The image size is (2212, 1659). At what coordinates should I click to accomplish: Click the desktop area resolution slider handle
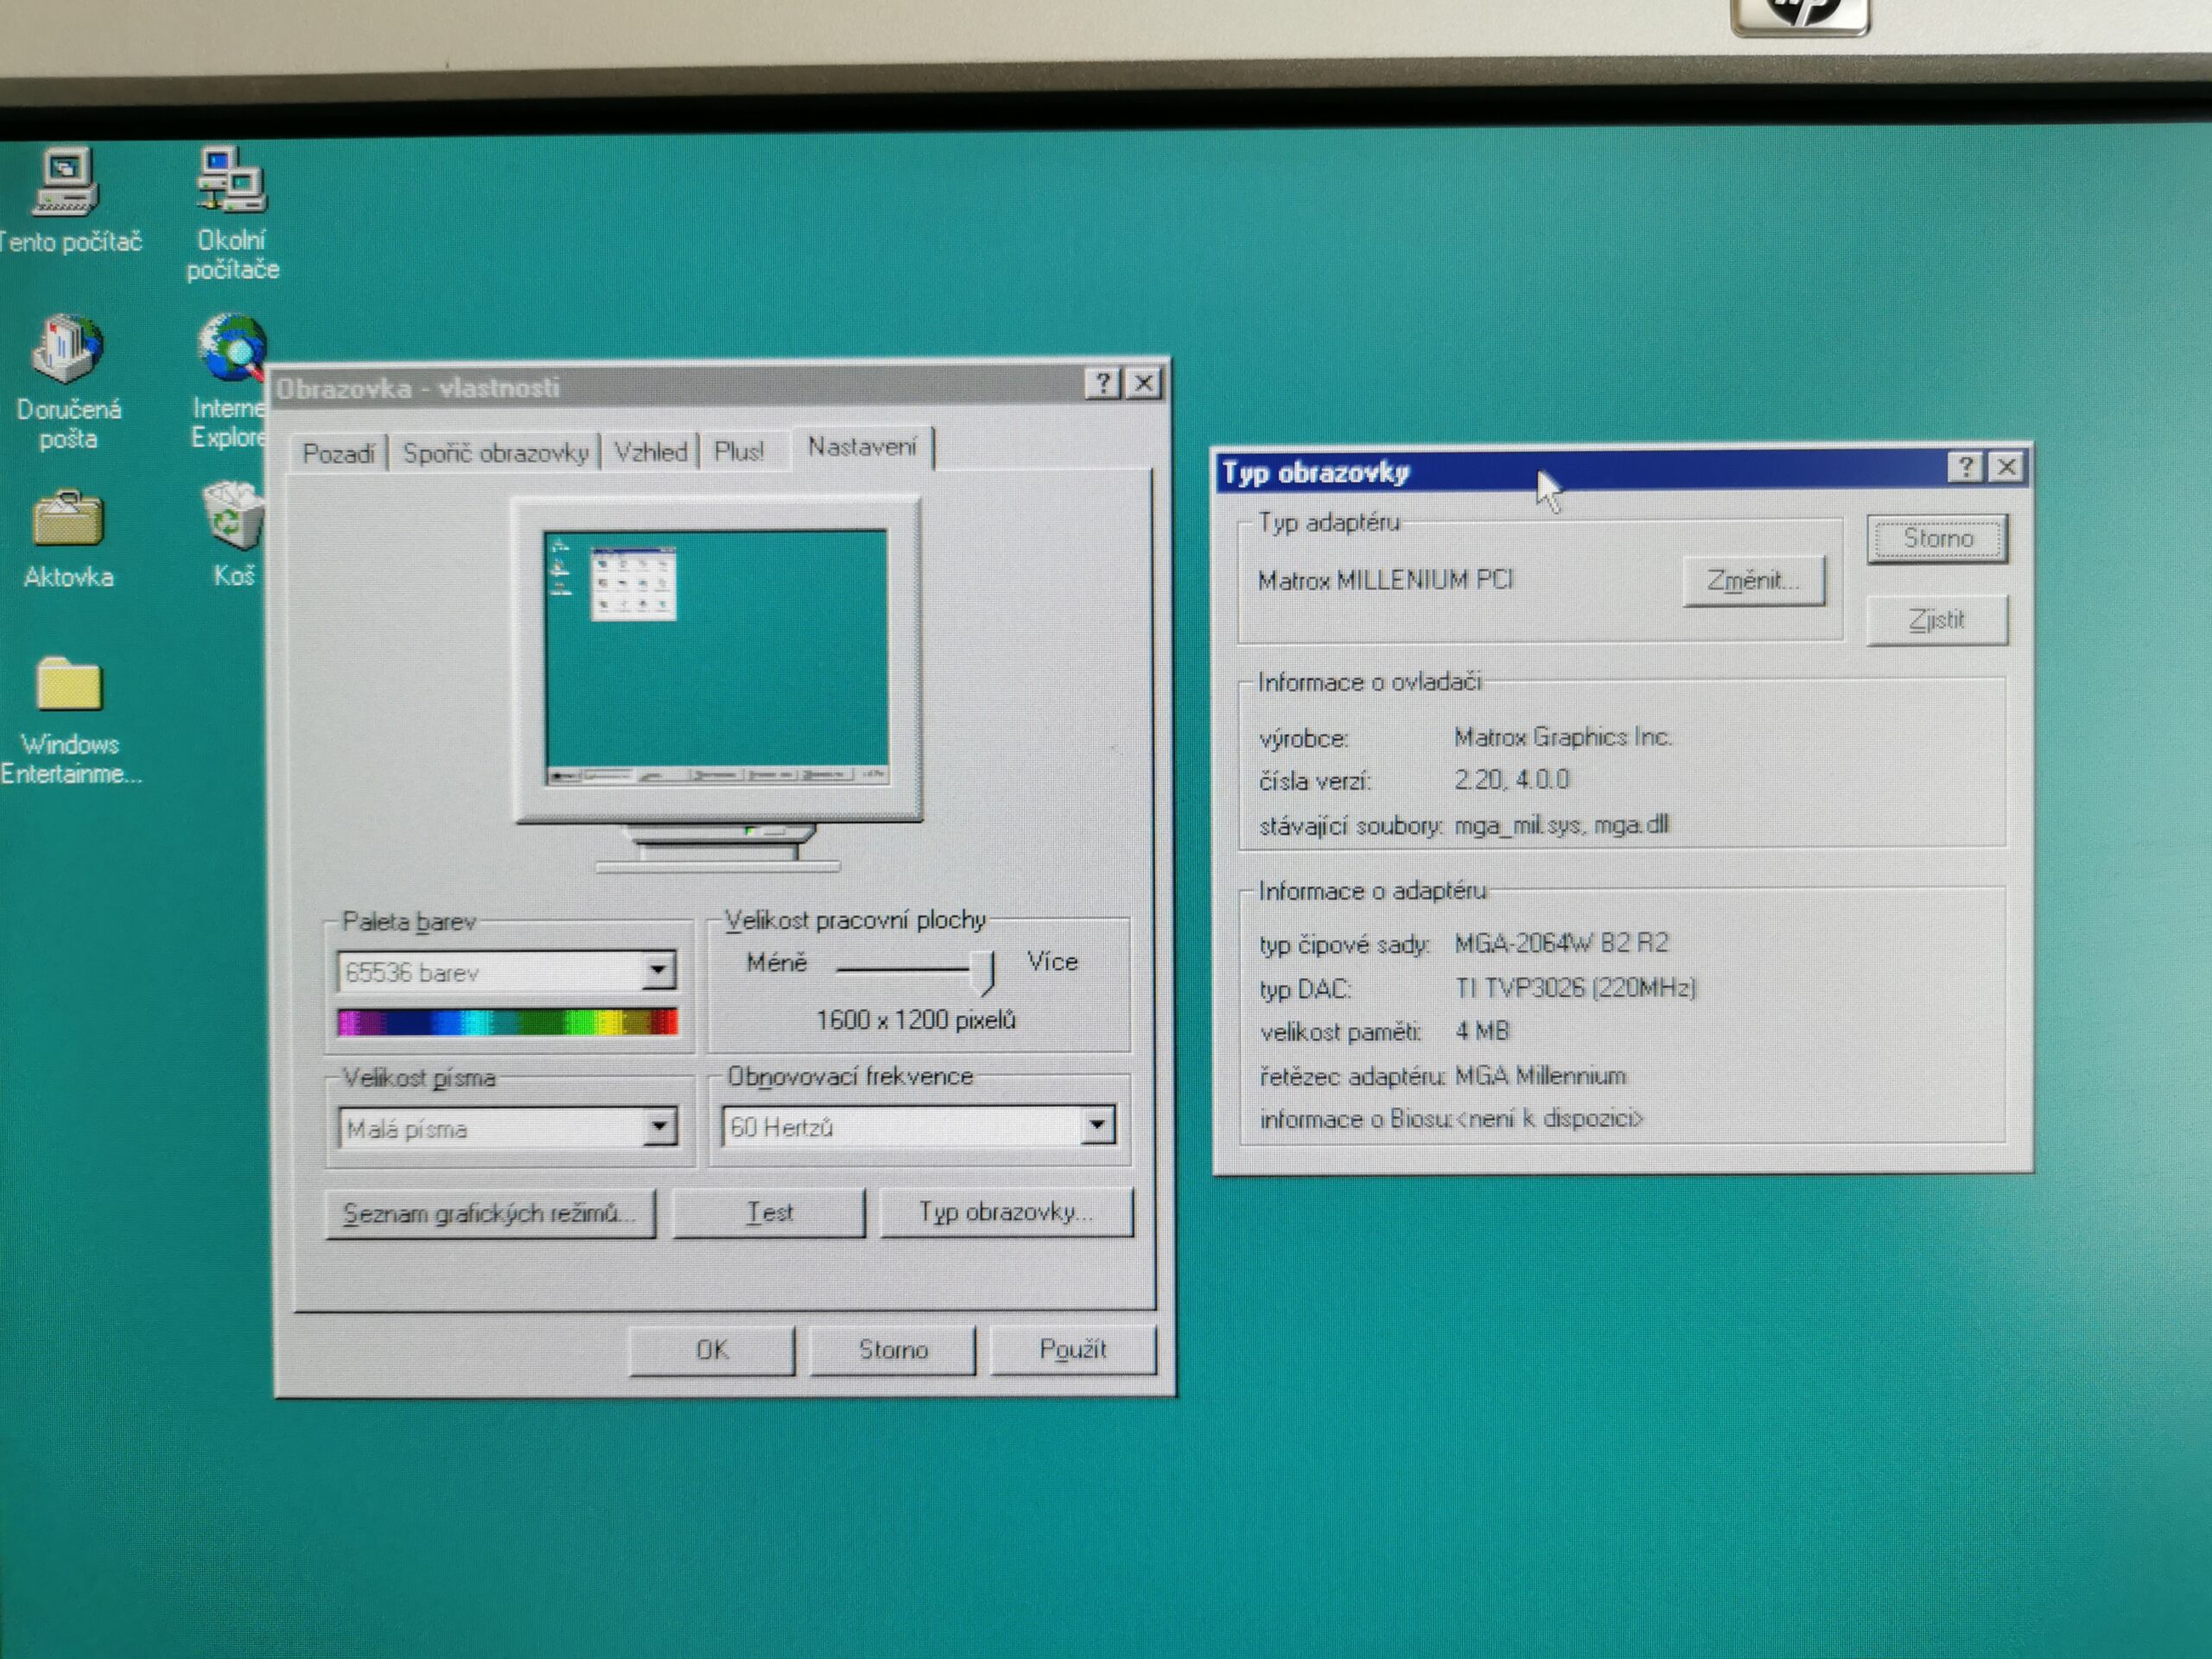tap(983, 971)
